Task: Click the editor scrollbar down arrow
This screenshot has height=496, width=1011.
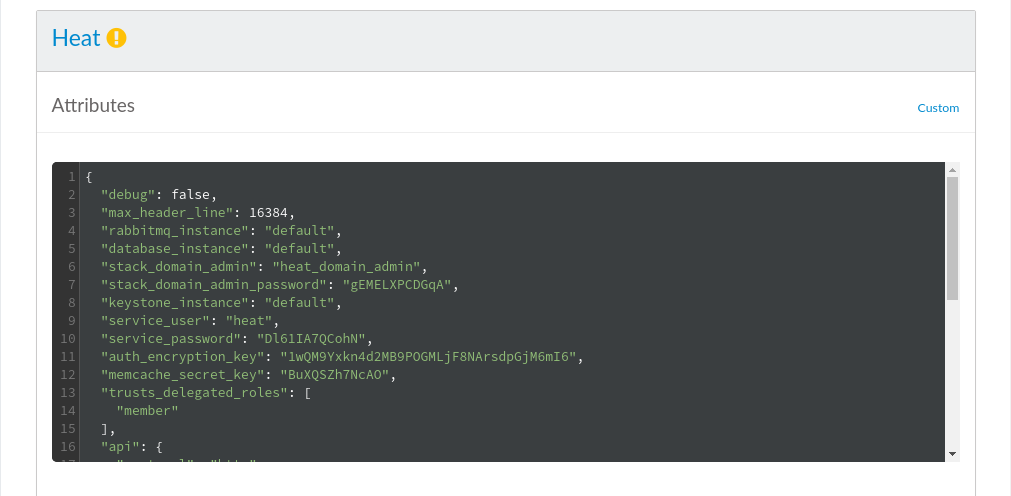Action: coord(952,454)
